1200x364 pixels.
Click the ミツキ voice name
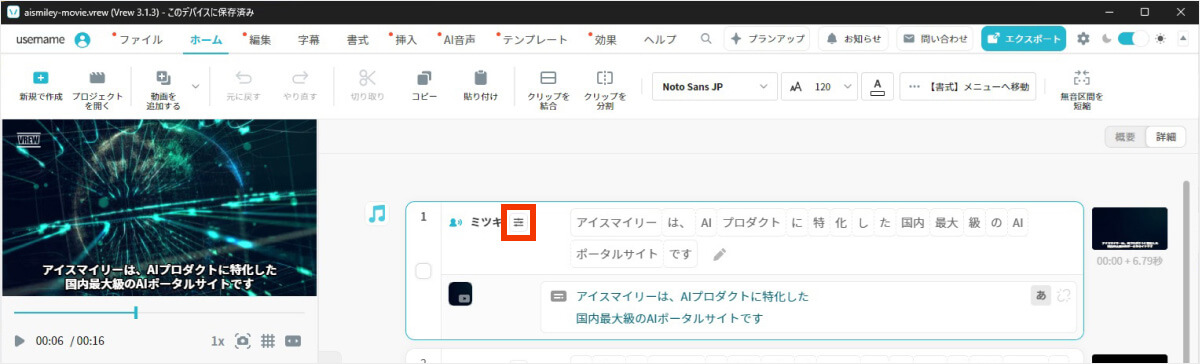[x=487, y=222]
